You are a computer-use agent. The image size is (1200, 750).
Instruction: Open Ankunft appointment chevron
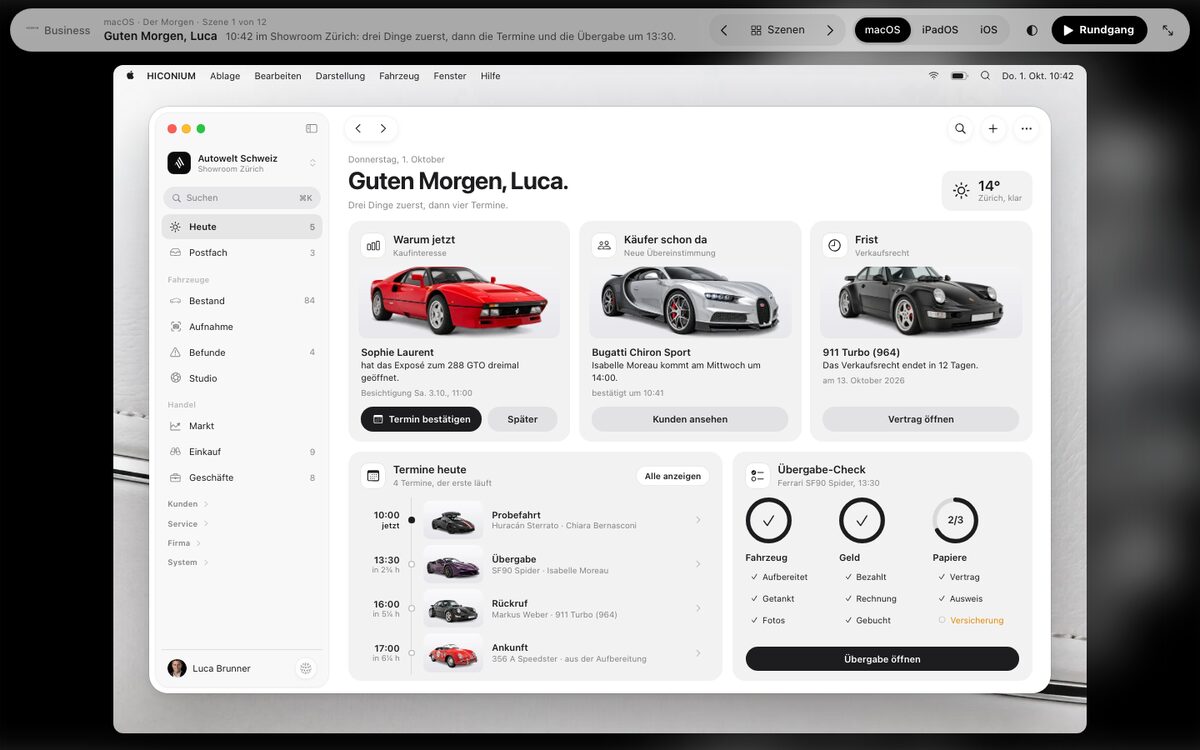(698, 653)
